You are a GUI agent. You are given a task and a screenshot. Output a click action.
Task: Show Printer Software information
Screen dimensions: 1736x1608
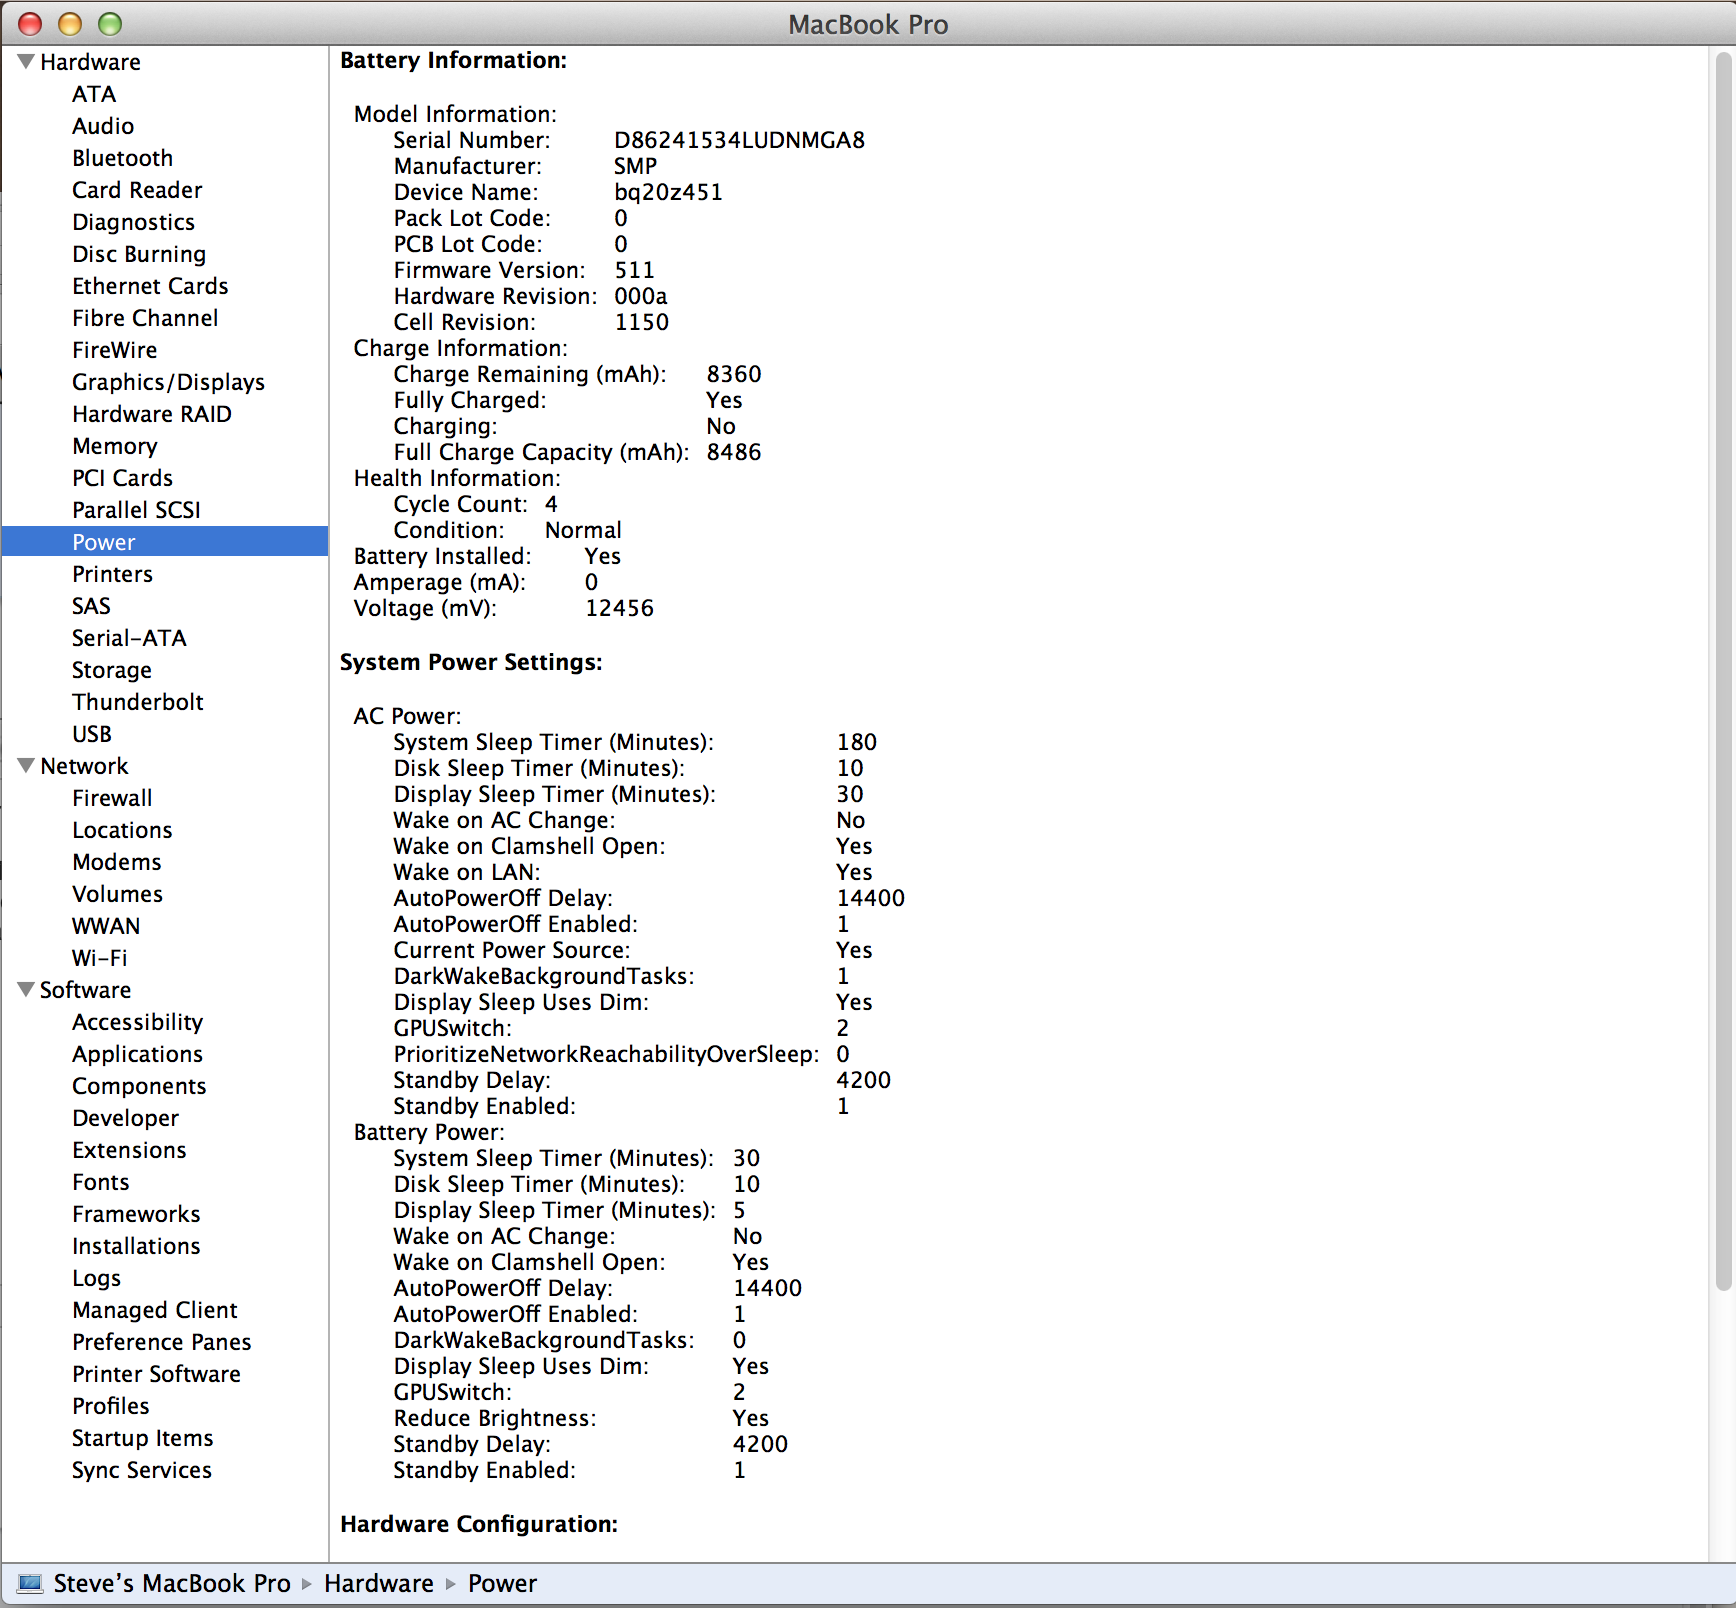pos(156,1374)
